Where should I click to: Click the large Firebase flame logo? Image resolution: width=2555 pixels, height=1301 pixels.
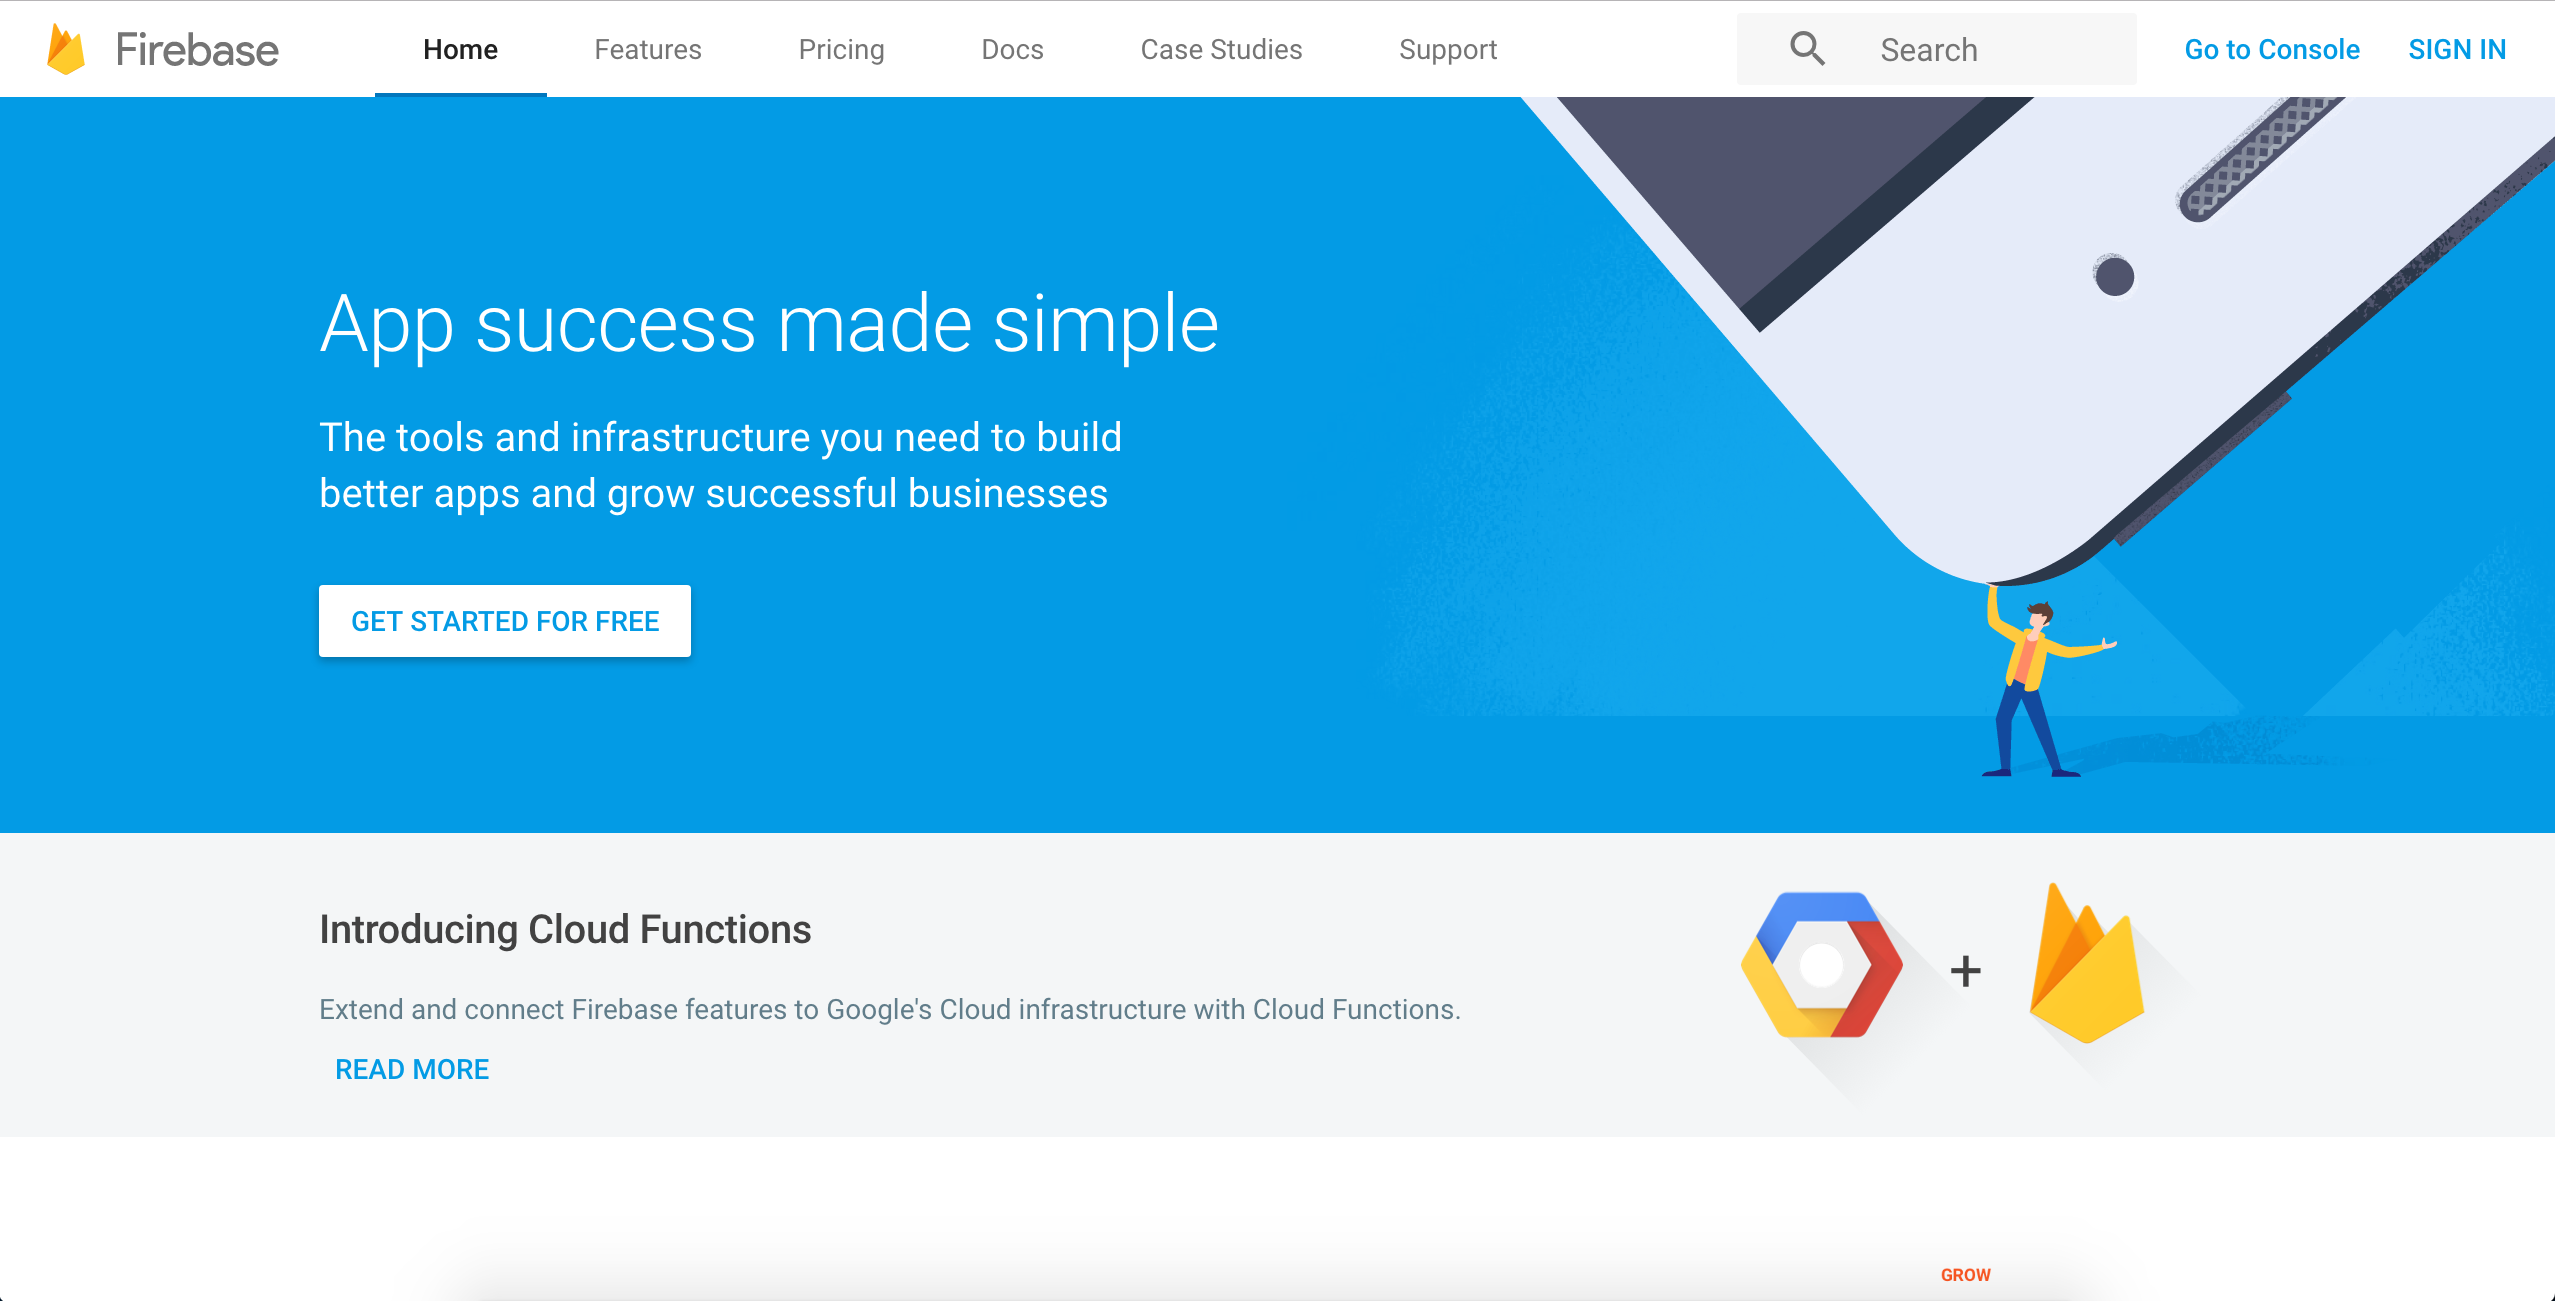coord(2086,963)
